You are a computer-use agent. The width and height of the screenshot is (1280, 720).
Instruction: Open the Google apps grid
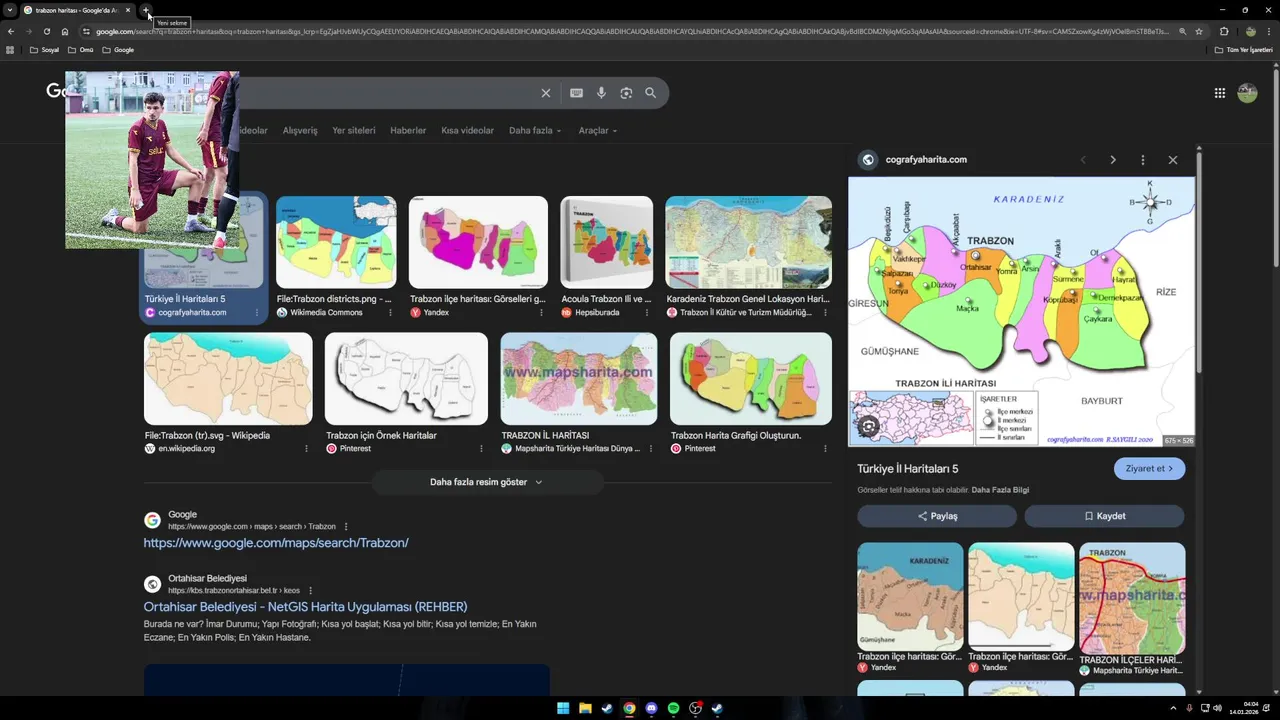pyautogui.click(x=1220, y=93)
